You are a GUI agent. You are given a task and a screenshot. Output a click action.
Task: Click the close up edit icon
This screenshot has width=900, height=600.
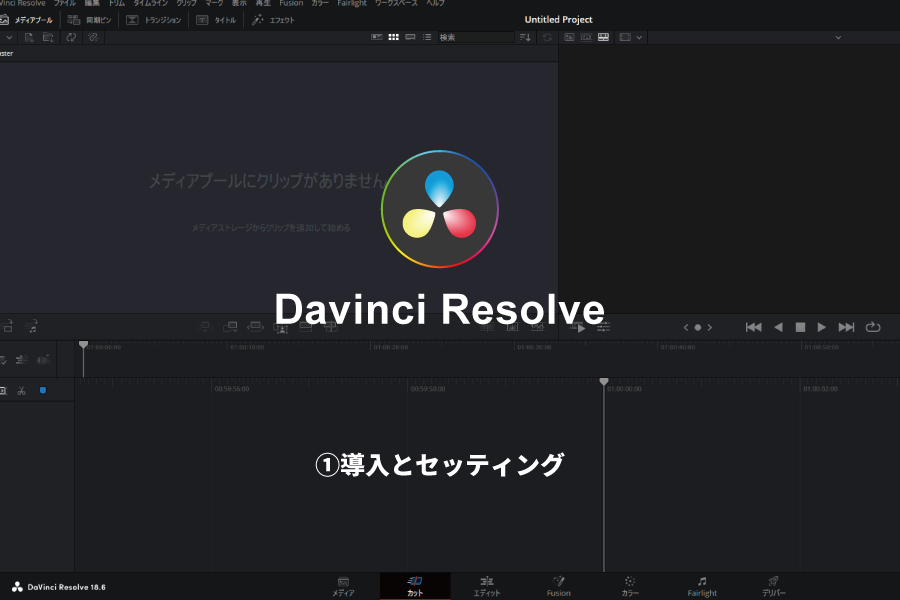281,328
